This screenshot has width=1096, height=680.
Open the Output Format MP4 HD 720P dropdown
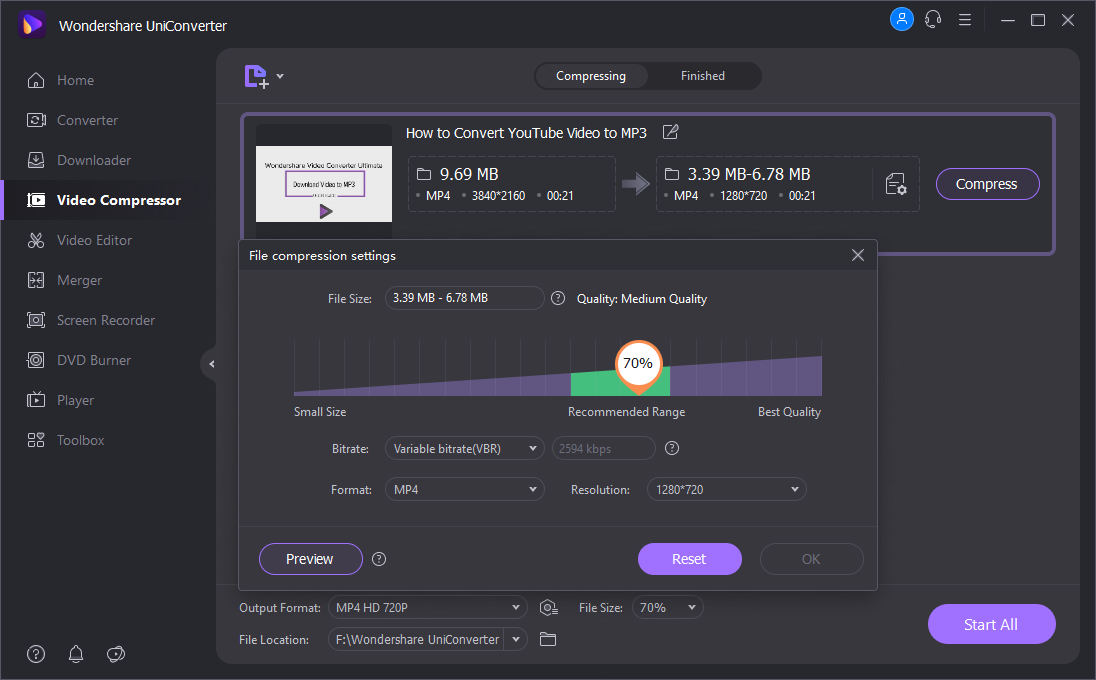point(428,608)
